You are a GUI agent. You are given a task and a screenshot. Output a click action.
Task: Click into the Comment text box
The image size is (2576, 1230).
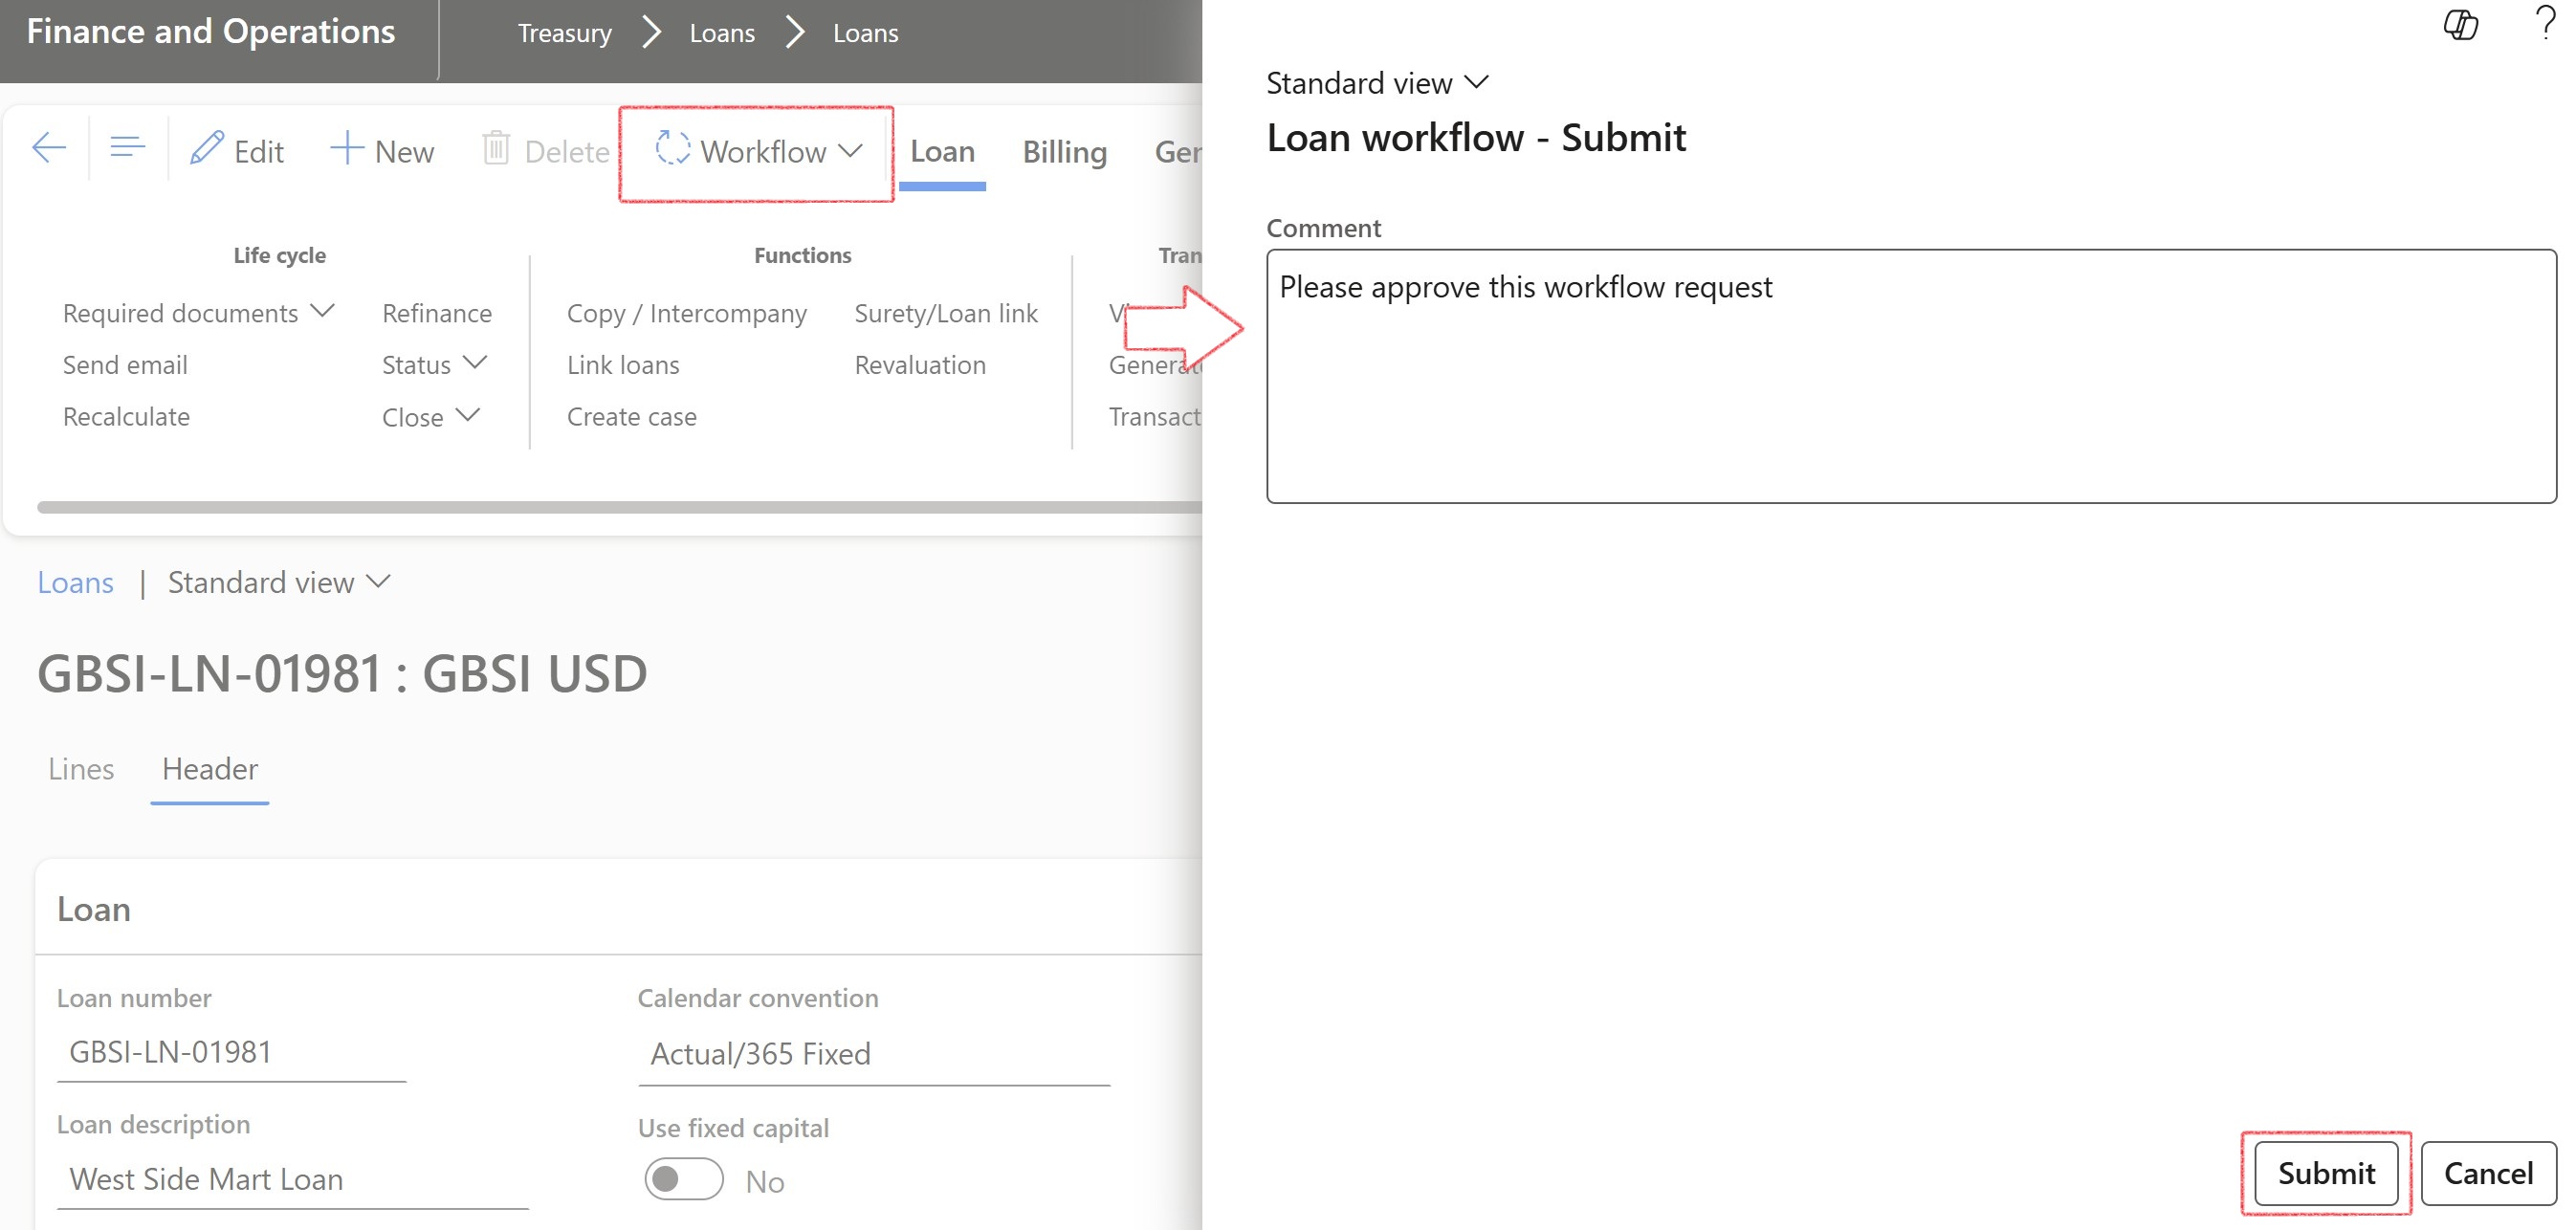pos(1911,376)
